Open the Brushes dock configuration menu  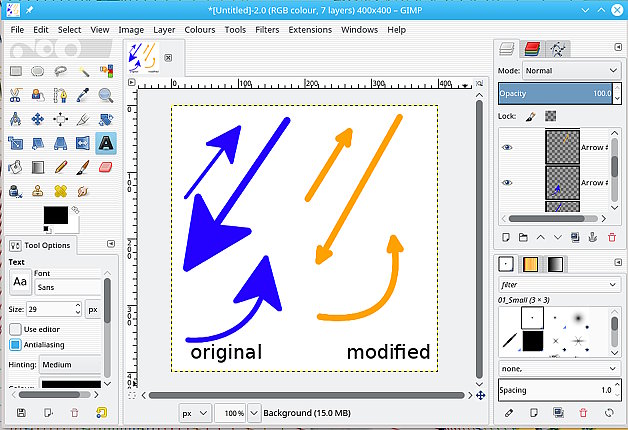coord(618,262)
